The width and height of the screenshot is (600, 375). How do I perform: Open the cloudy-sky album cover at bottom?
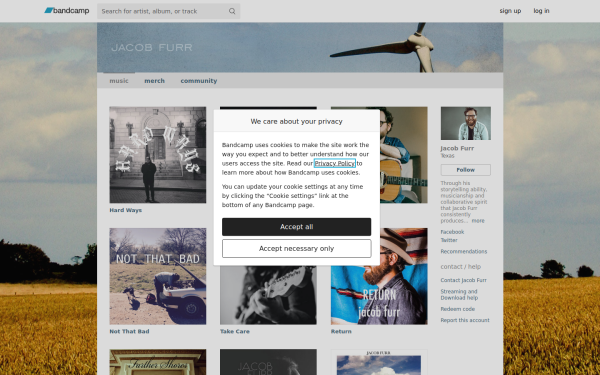pos(379,362)
